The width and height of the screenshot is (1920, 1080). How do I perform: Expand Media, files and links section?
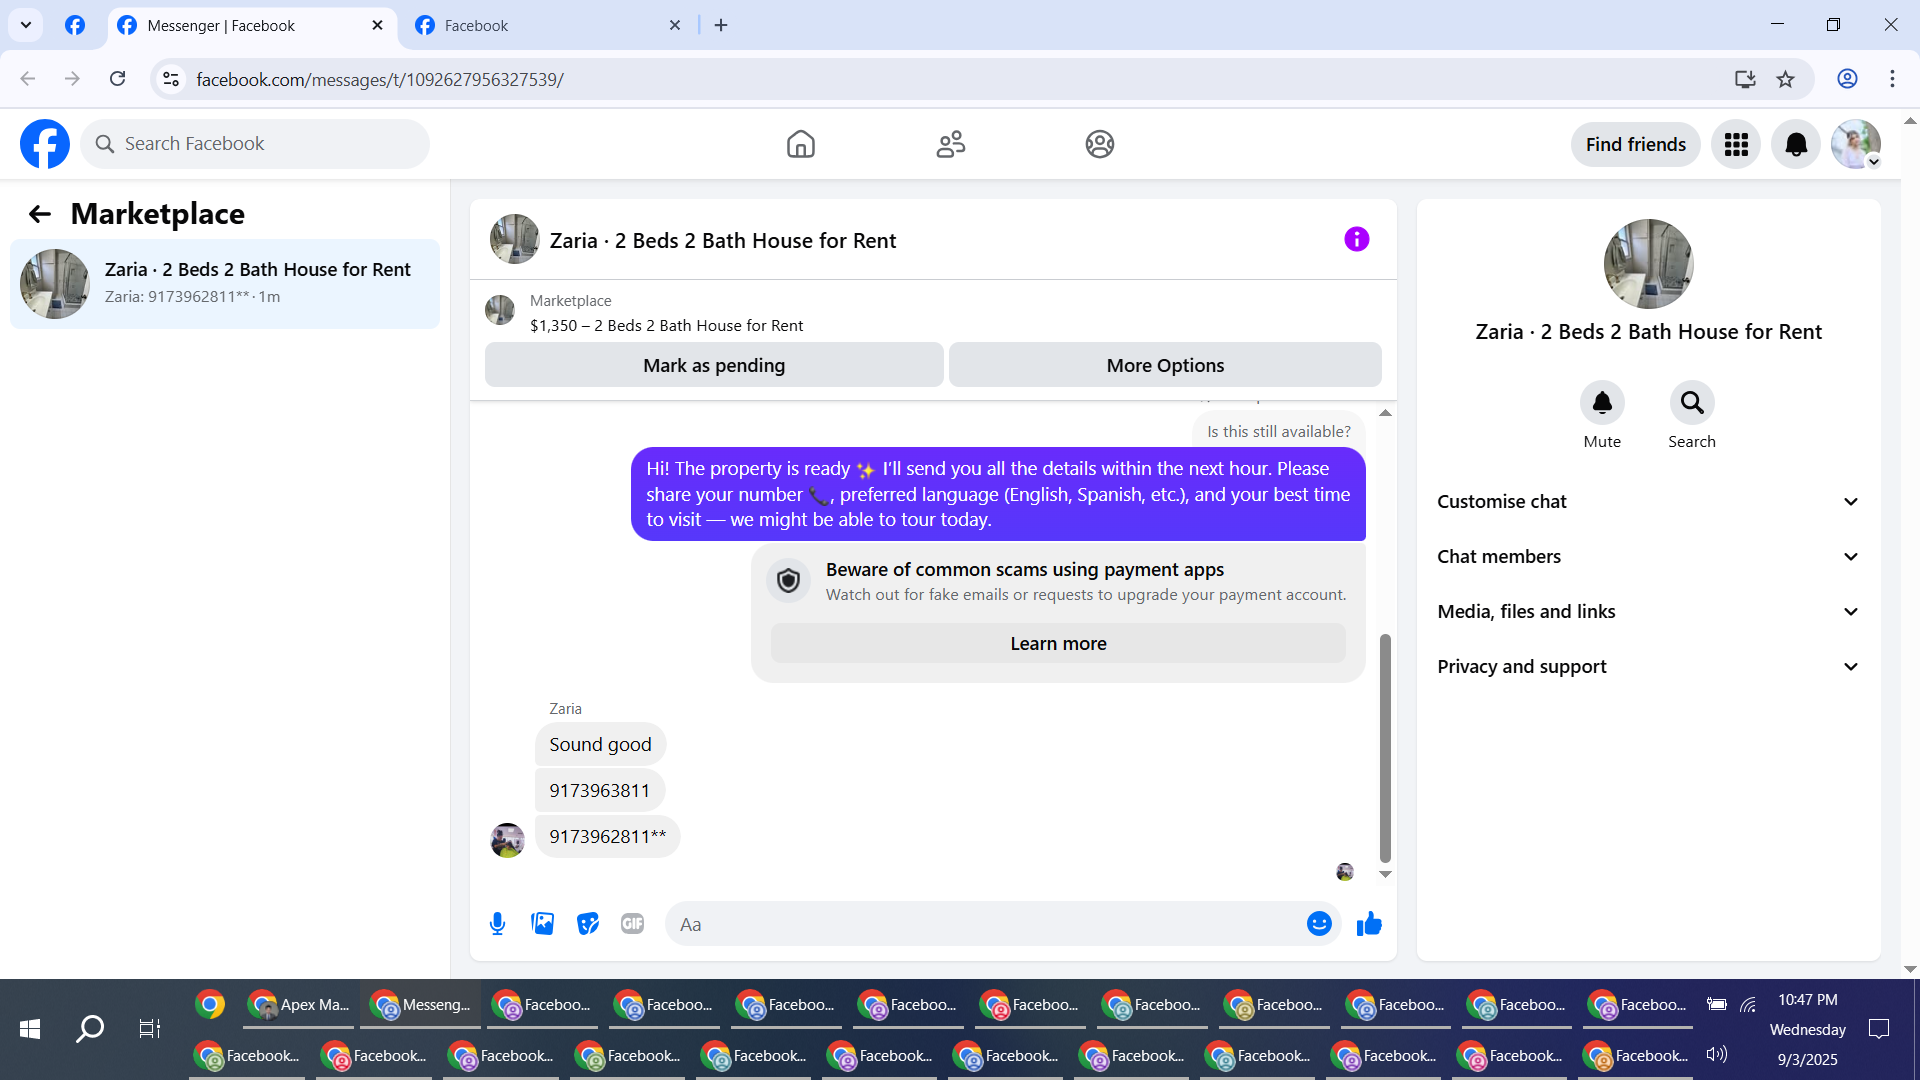(1648, 612)
